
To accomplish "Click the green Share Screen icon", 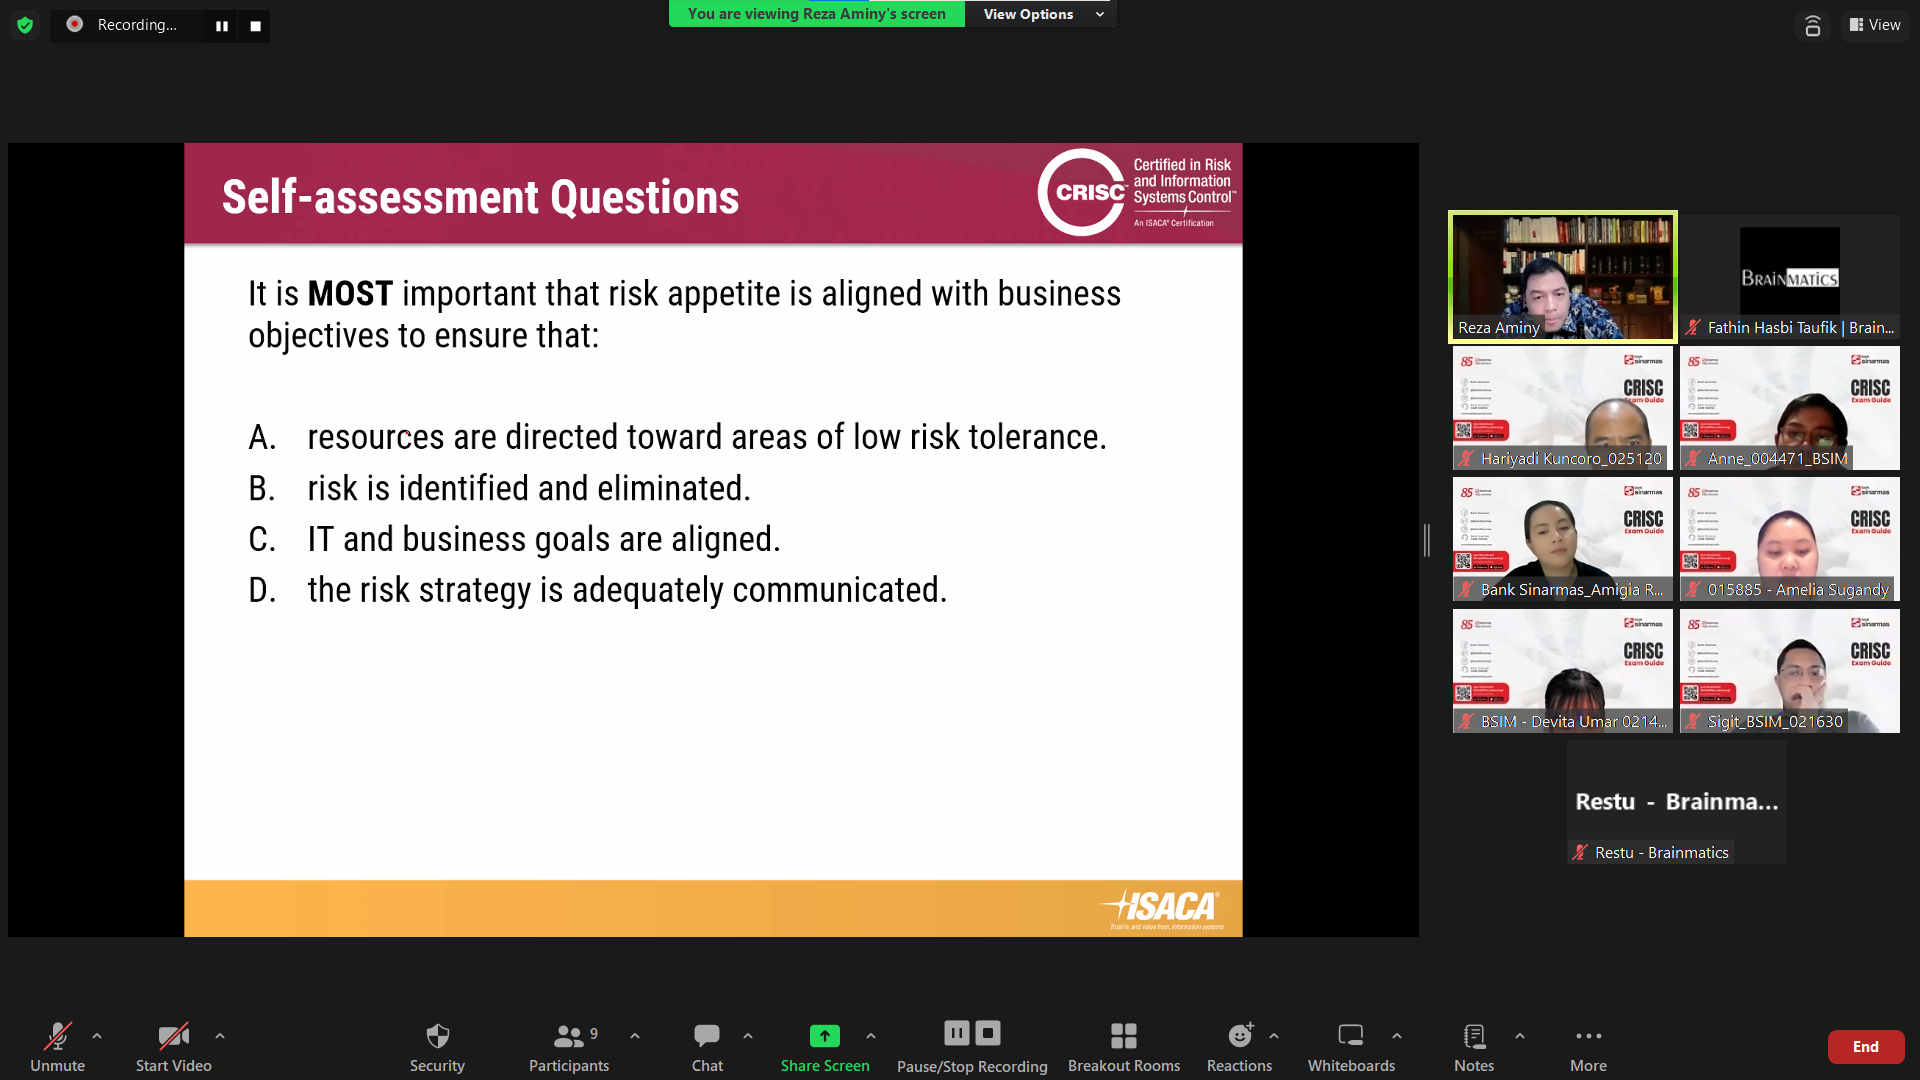I will click(824, 1036).
